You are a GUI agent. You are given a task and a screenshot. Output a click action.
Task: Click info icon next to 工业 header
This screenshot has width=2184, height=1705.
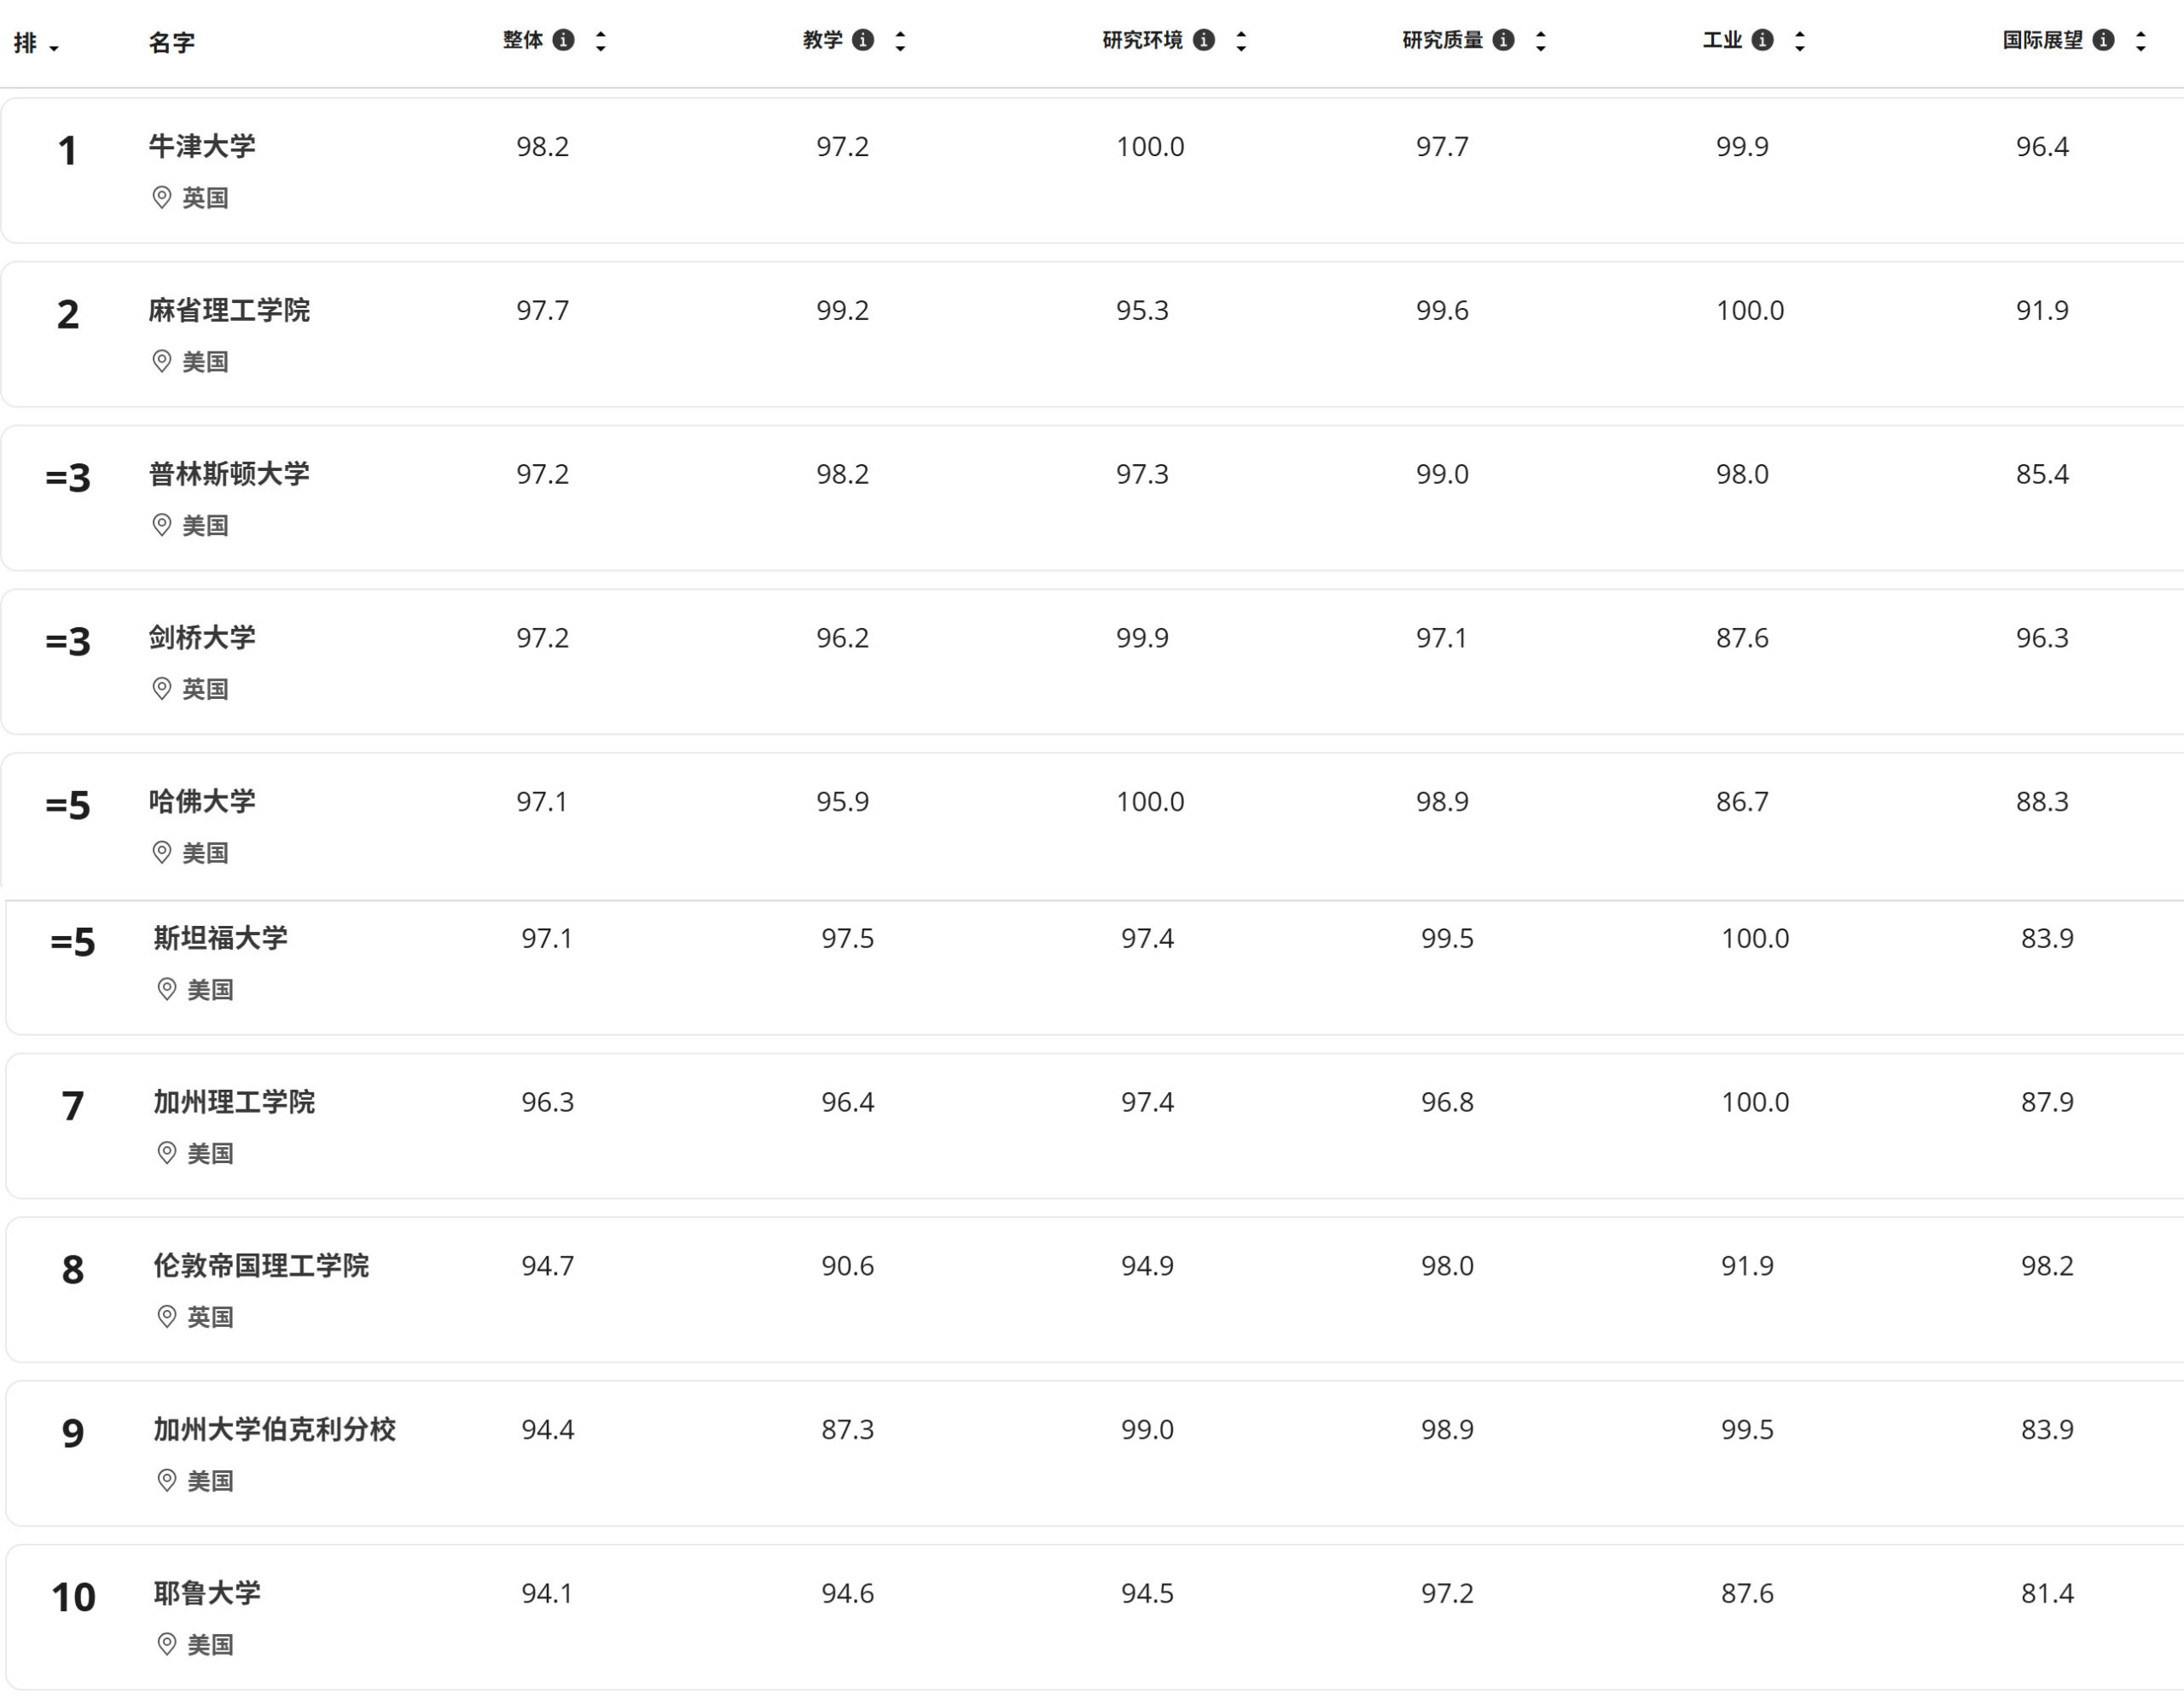click(1763, 40)
